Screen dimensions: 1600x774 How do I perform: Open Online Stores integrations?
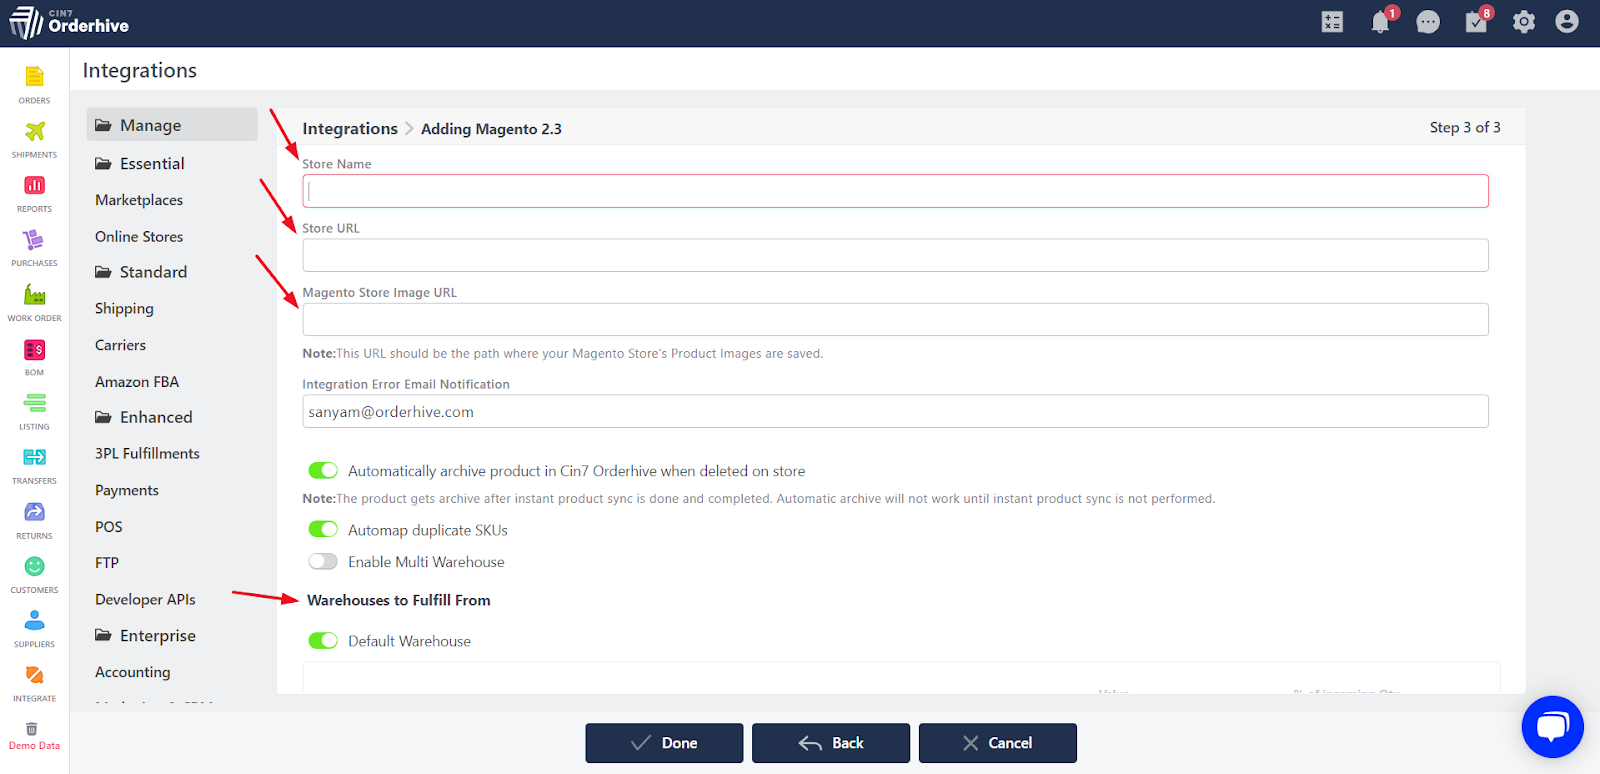[x=139, y=236]
